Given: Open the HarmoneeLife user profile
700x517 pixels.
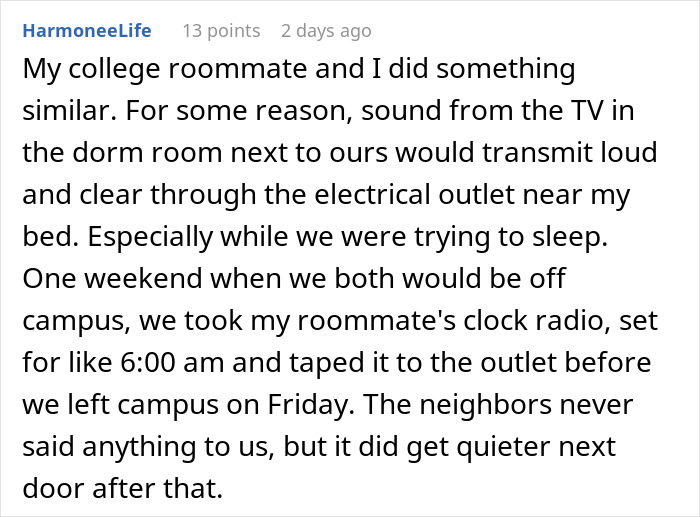Looking at the screenshot, I should point(87,31).
